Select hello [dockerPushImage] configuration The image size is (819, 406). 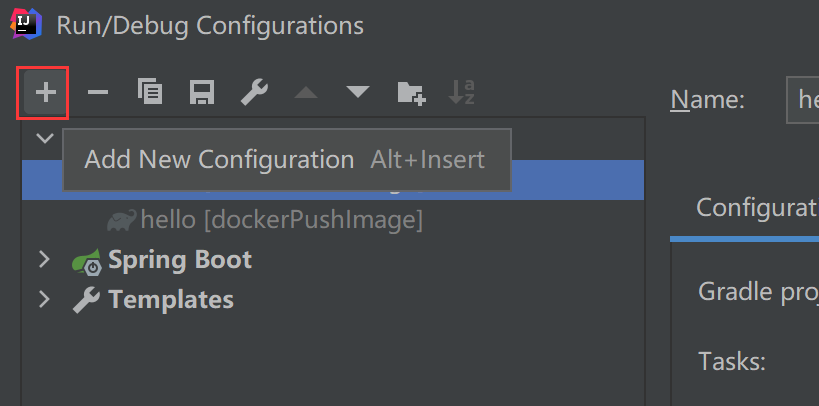click(281, 219)
